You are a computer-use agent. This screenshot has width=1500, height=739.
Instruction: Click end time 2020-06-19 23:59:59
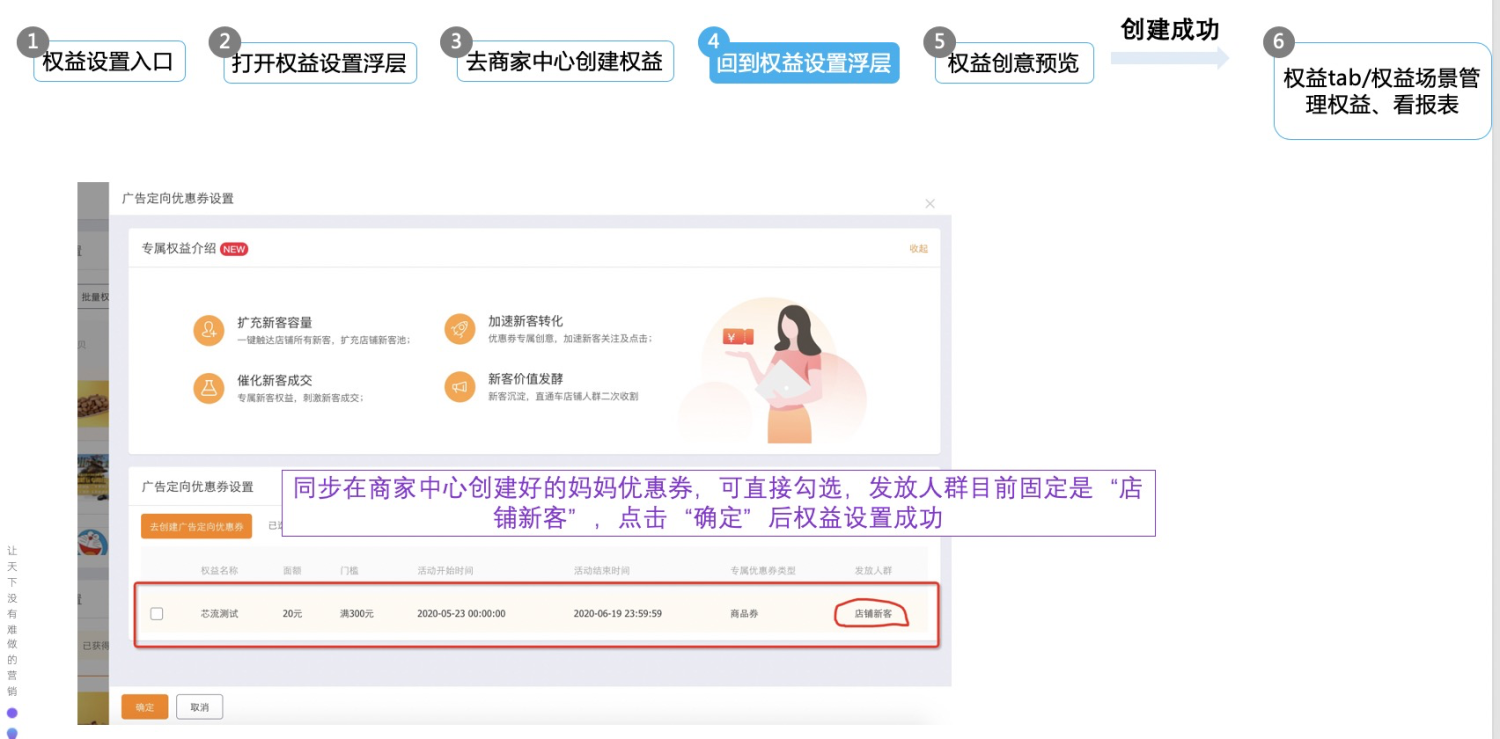pos(617,613)
